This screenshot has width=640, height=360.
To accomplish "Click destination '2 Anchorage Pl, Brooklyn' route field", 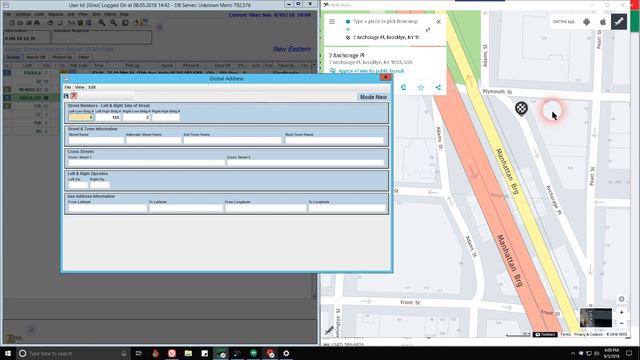I will click(x=386, y=37).
